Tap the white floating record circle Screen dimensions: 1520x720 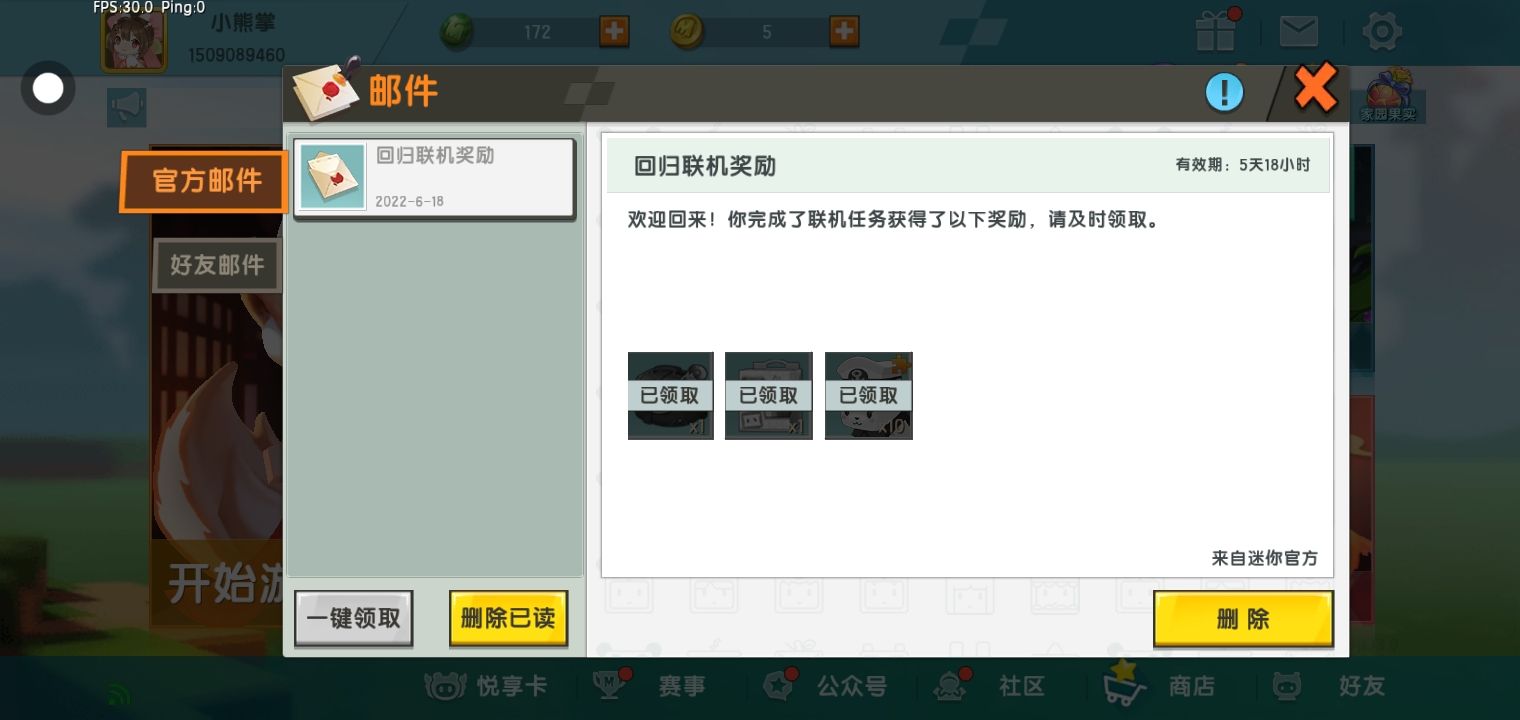(48, 89)
